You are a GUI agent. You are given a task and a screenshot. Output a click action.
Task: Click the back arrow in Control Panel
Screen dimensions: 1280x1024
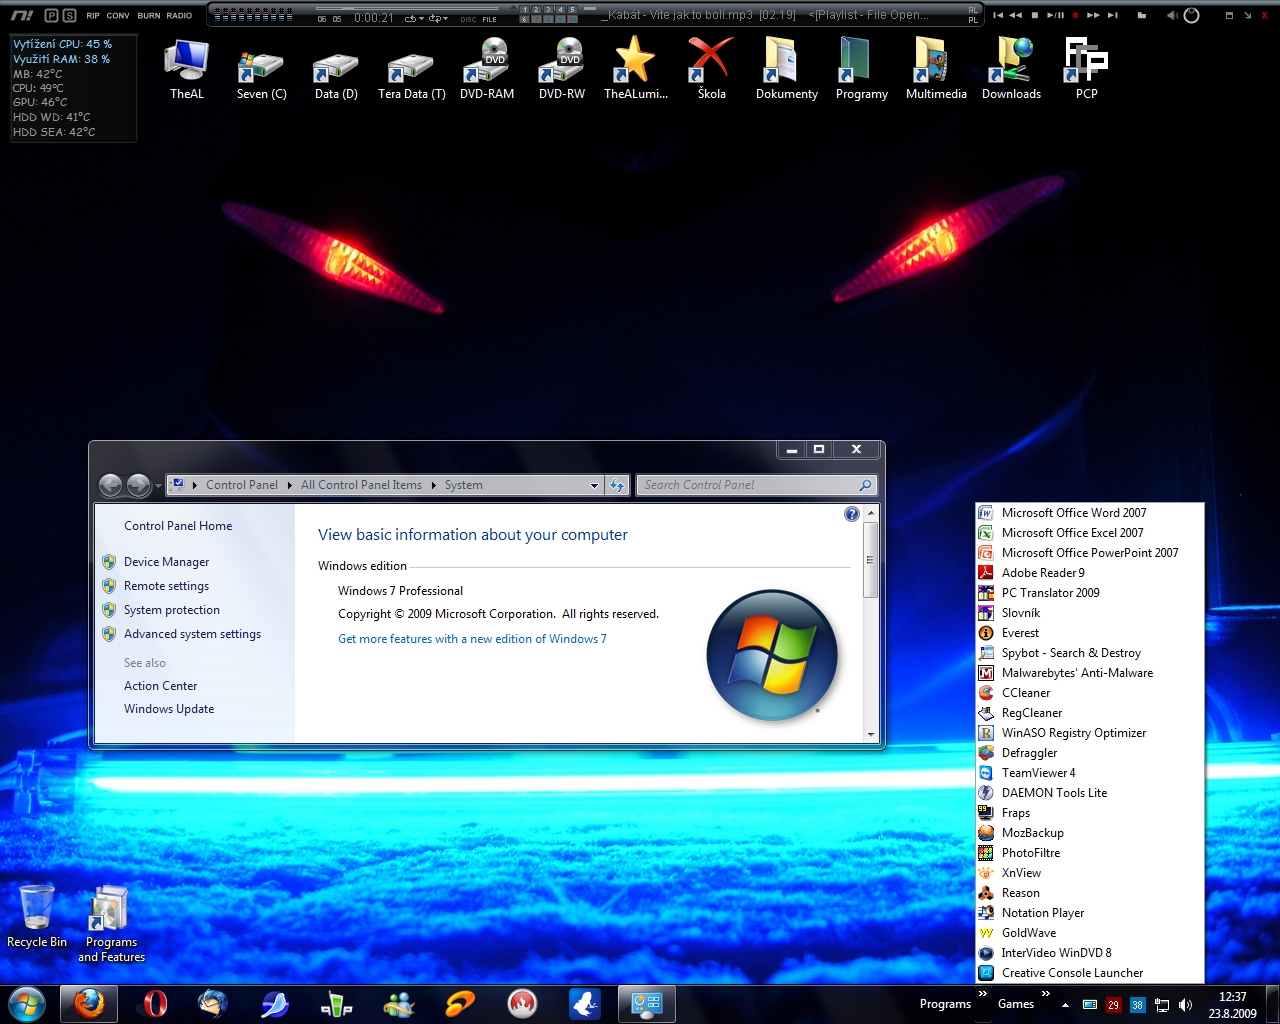pos(111,485)
